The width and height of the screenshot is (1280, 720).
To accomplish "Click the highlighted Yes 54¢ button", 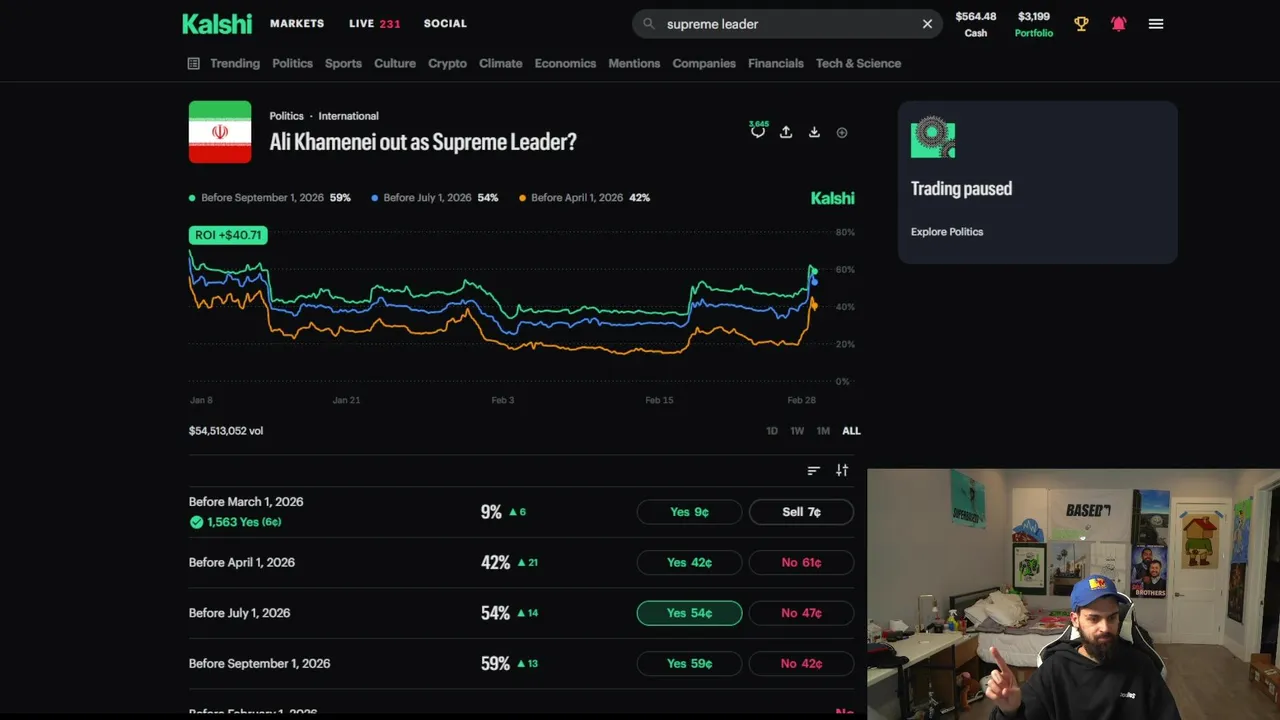I will [x=689, y=613].
